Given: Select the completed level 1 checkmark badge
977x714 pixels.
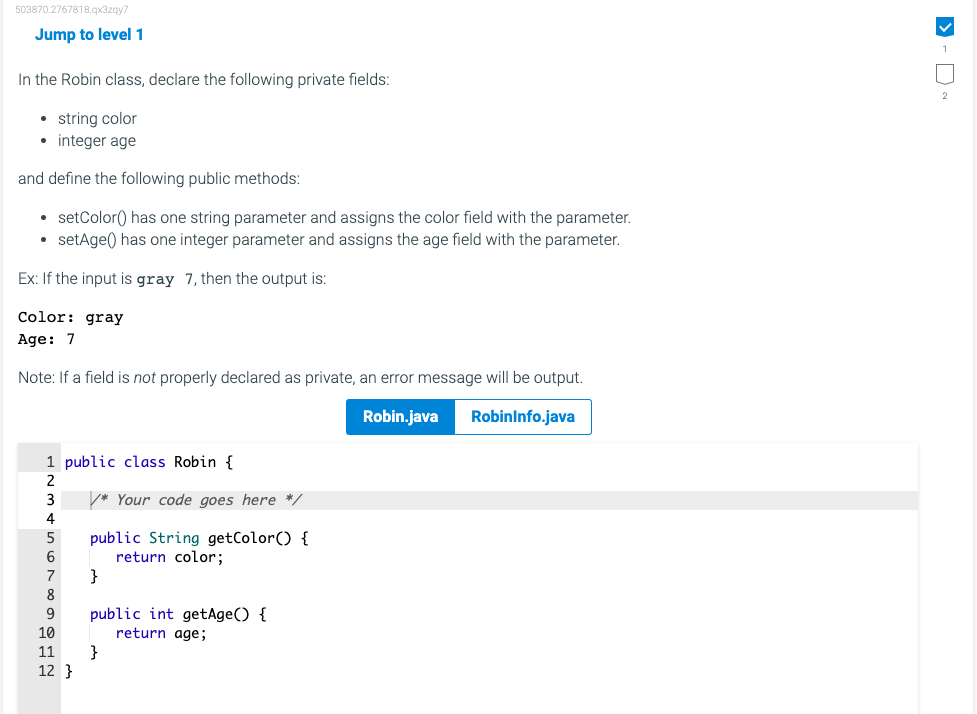Looking at the screenshot, I should tap(944, 27).
